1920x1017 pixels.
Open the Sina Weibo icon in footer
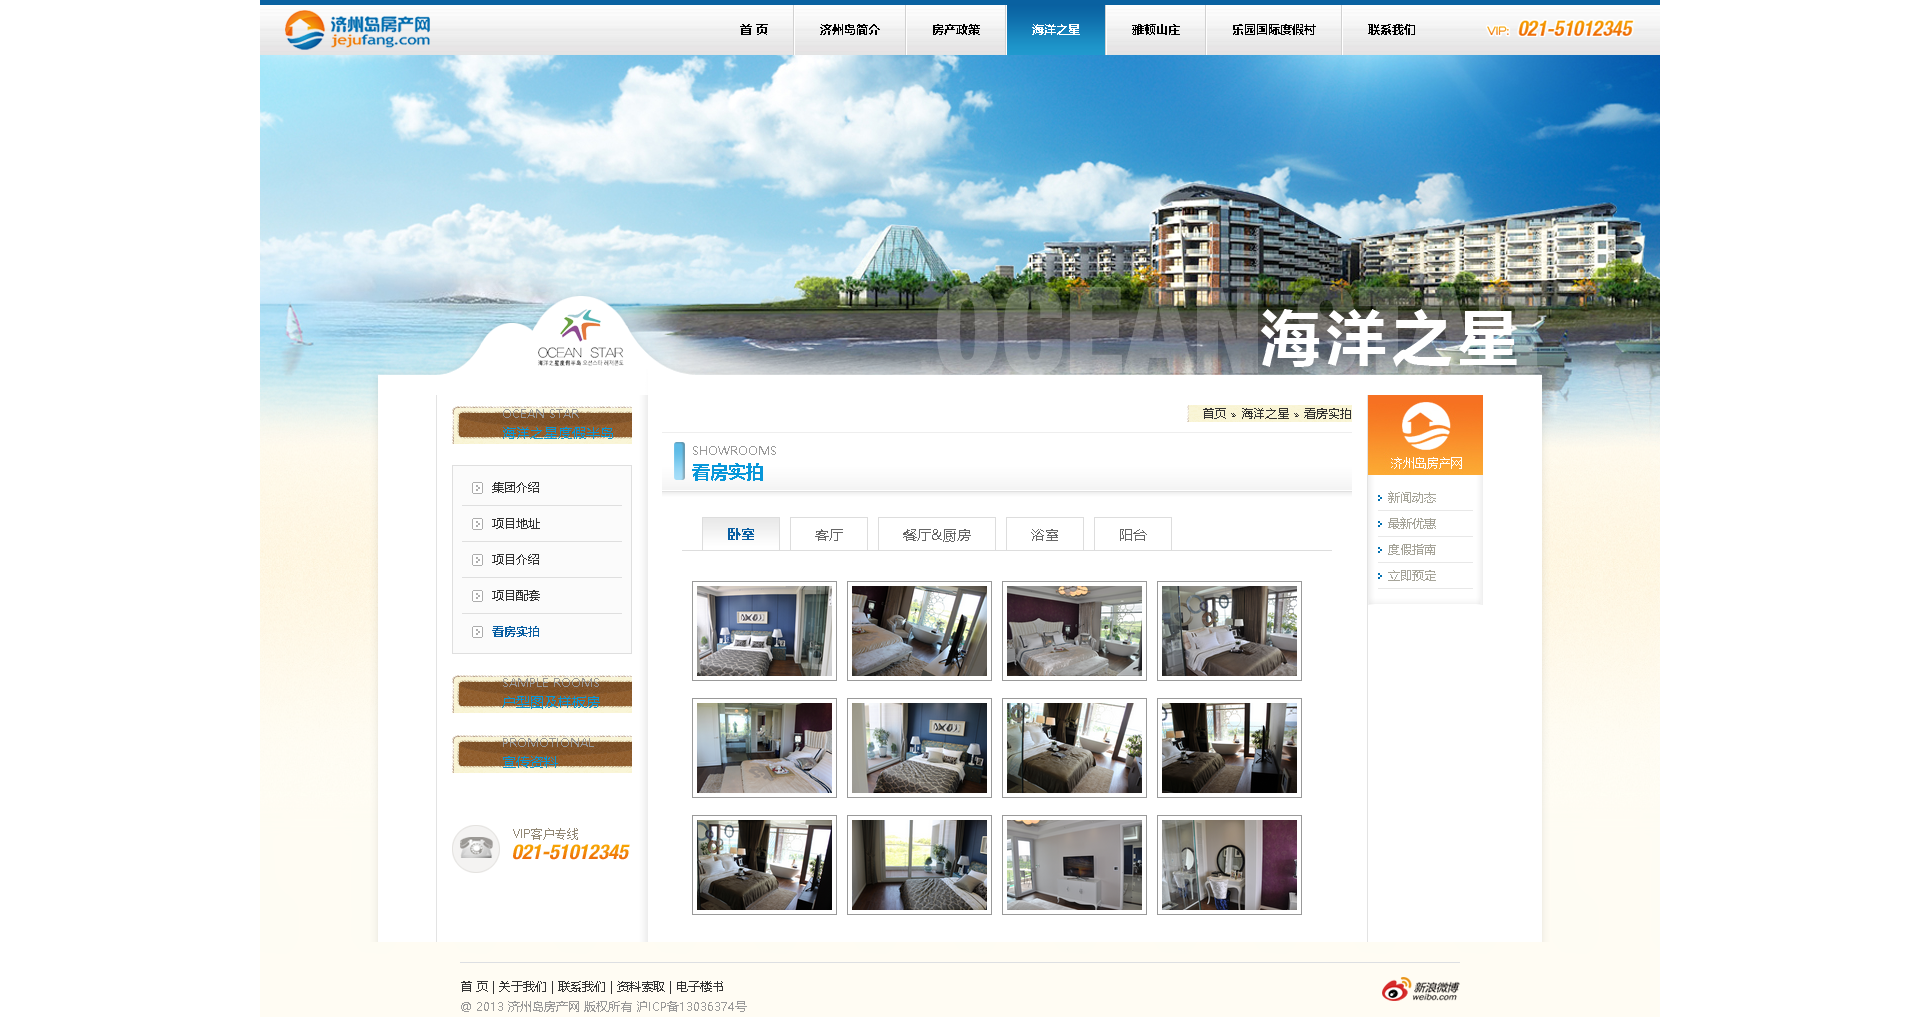click(1420, 989)
